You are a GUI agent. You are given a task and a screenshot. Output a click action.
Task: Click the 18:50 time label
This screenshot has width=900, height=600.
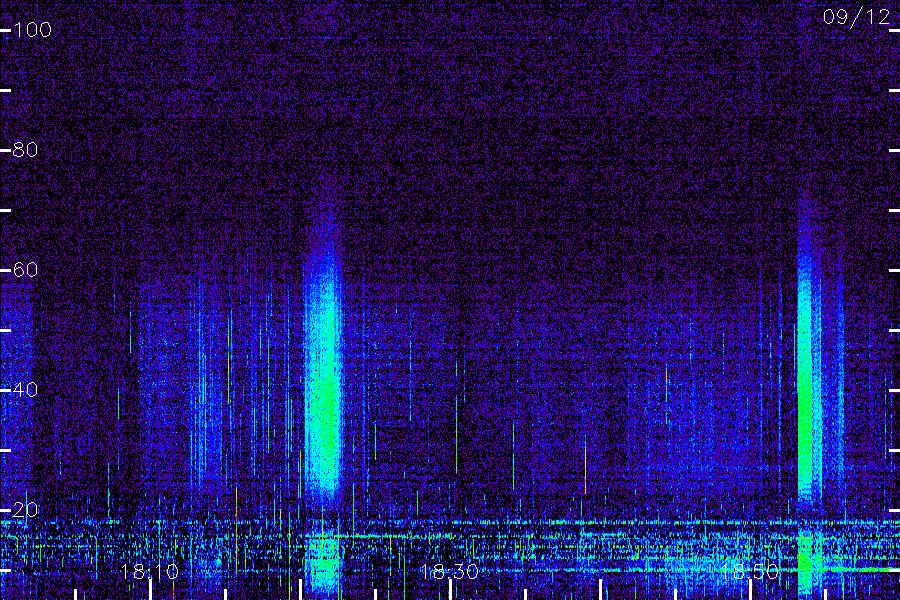(x=750, y=572)
